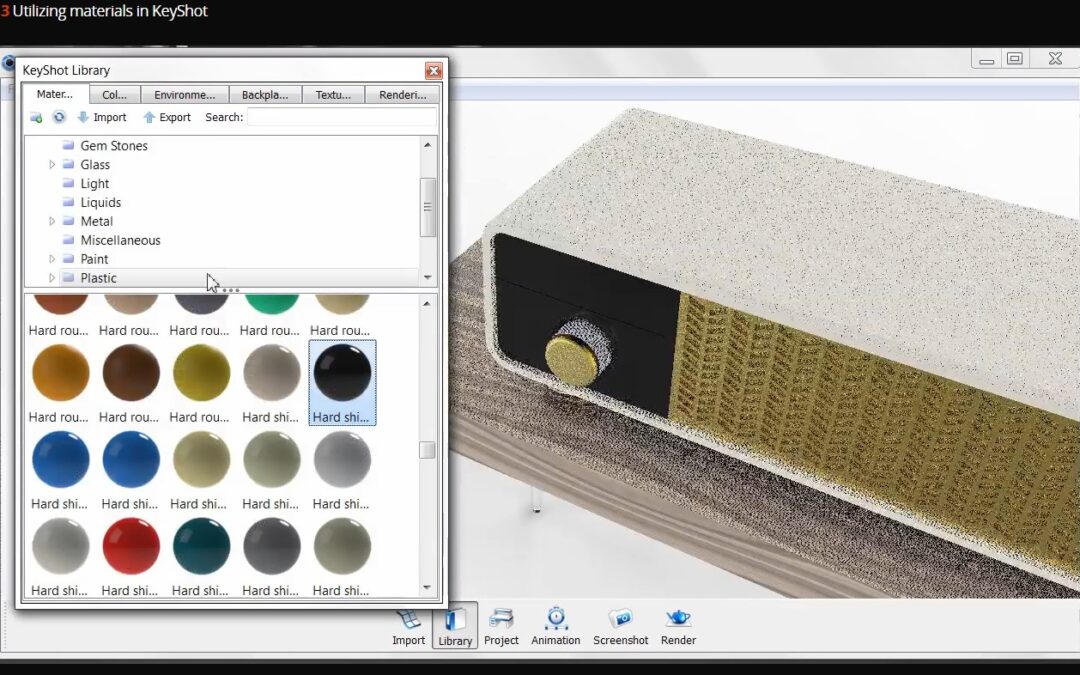
Task: Select the second blue hard shiny sphere
Action: coord(131,459)
